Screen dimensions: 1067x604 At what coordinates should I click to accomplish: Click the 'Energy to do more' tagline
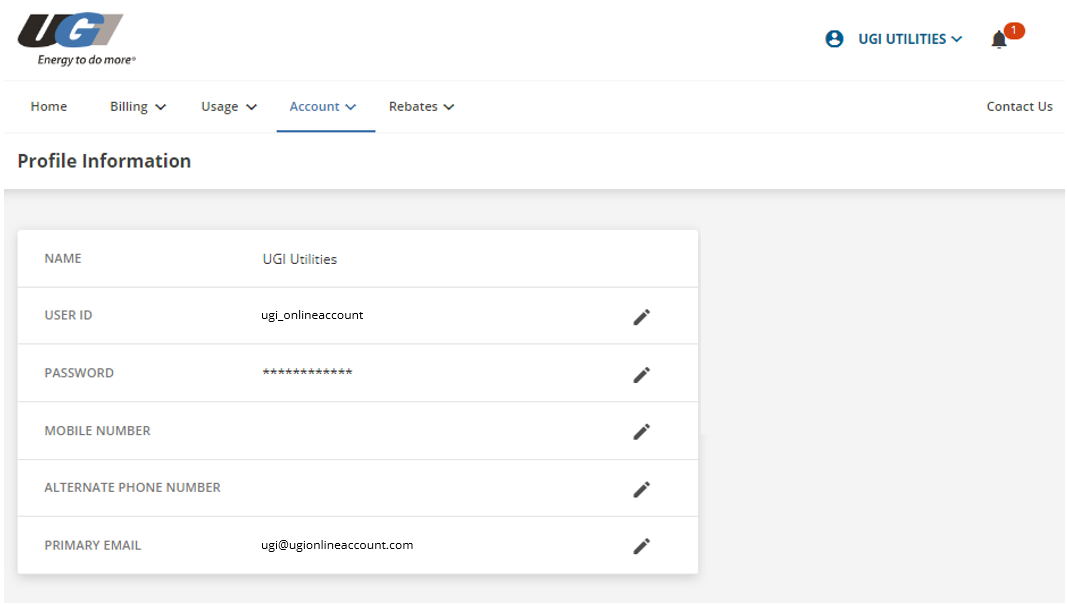click(x=86, y=60)
